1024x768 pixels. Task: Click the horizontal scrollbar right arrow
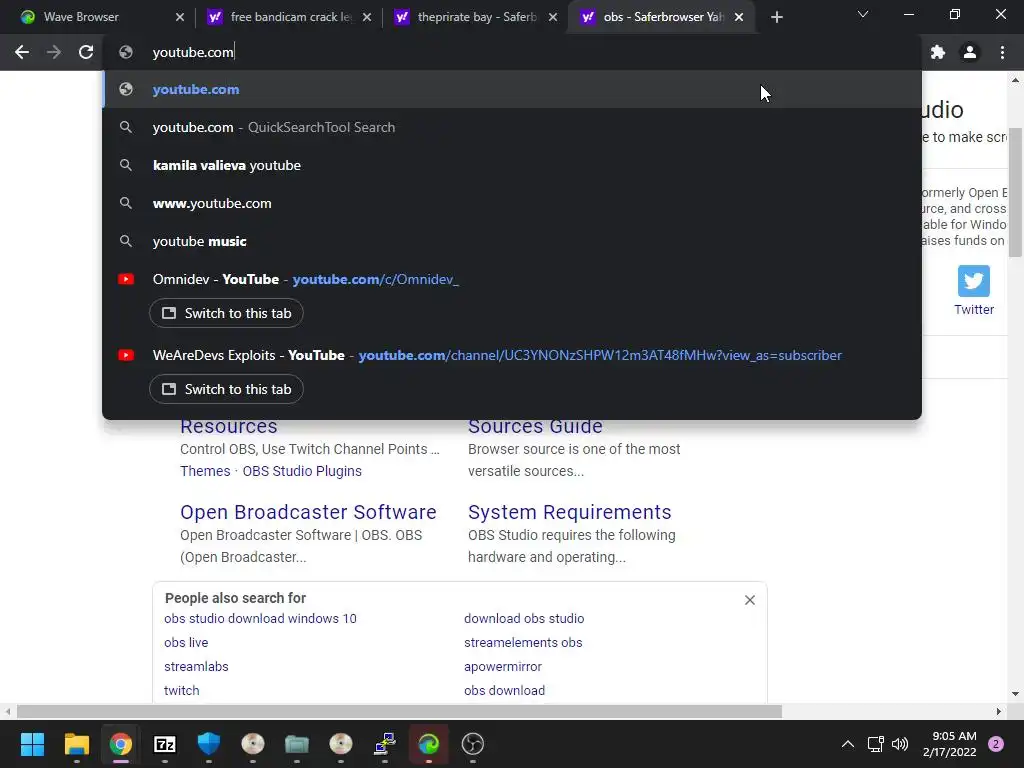tap(999, 711)
